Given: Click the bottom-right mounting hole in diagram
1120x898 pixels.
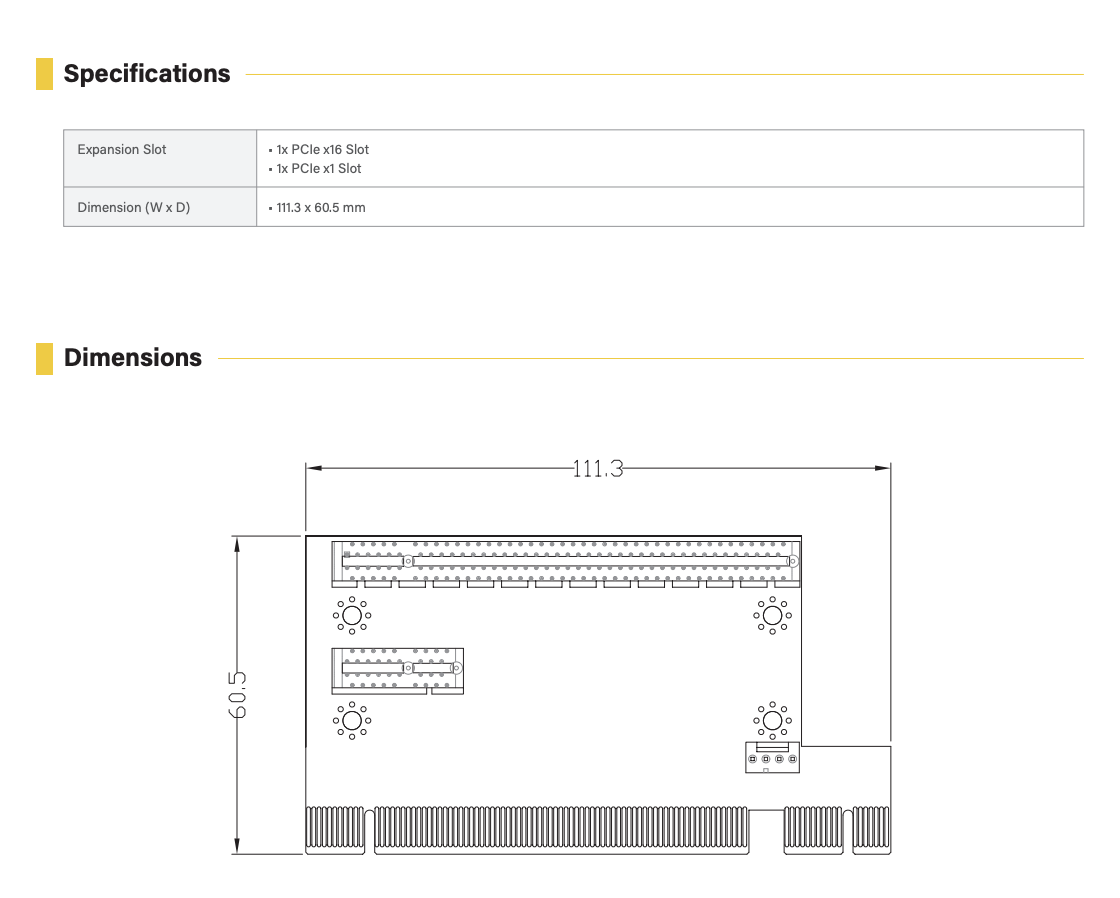Looking at the screenshot, I should click(x=771, y=720).
